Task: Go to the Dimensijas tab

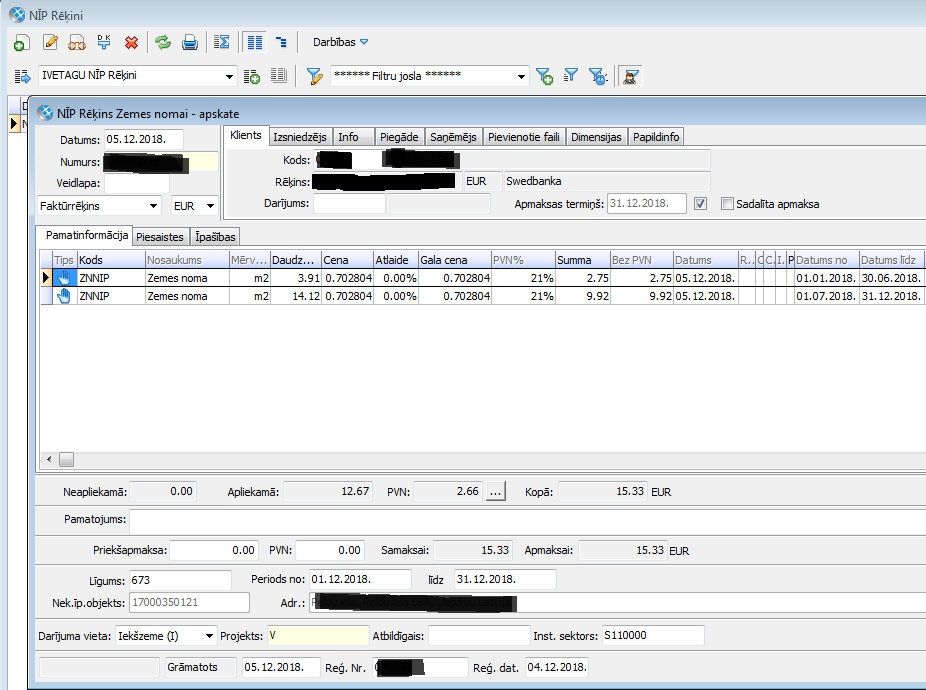Action: [x=596, y=137]
